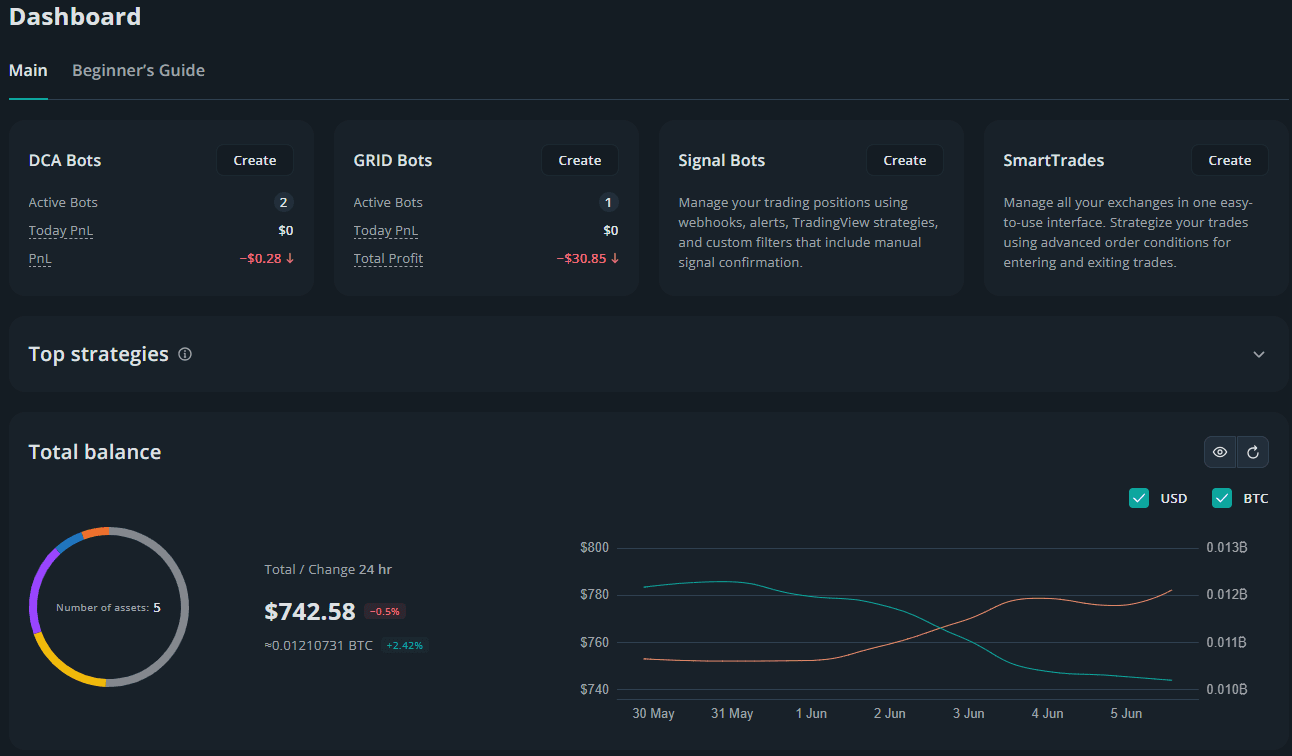
Task: Click the purple segment of the assets donut
Action: (37, 588)
